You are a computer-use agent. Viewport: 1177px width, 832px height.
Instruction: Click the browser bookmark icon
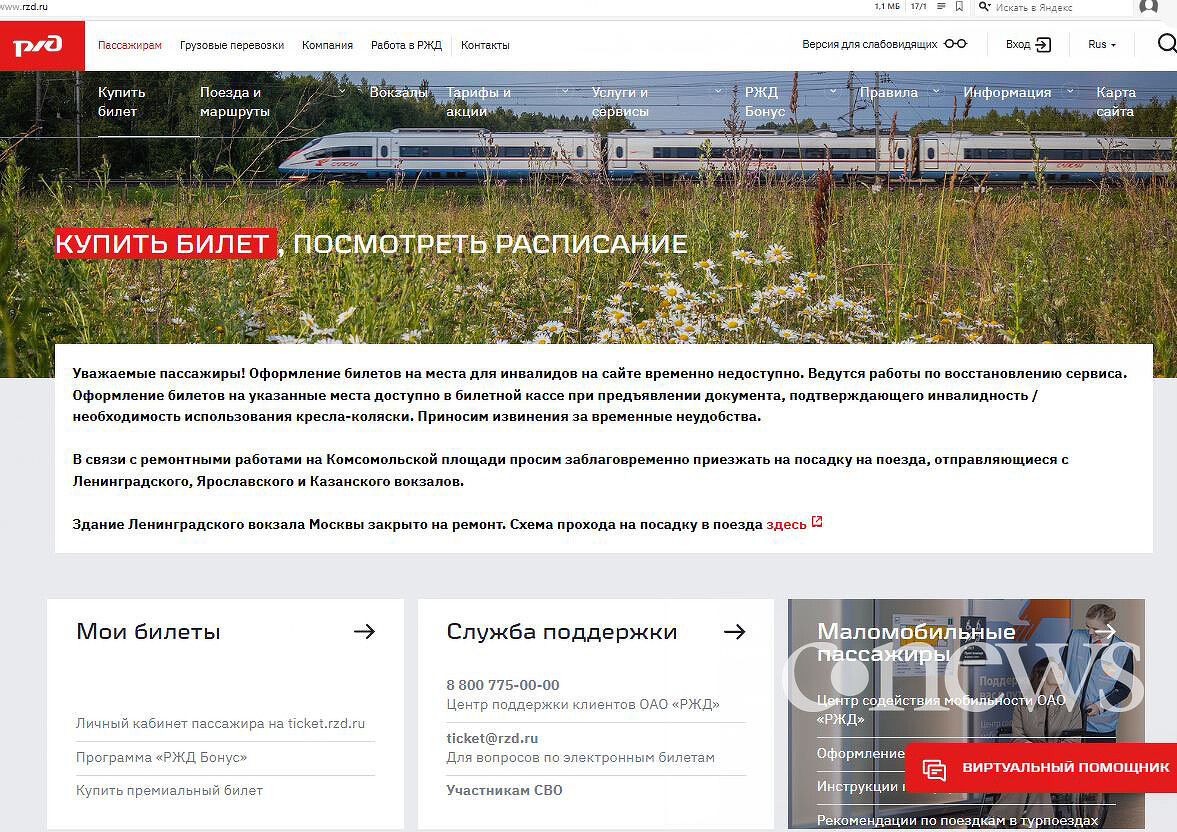[x=959, y=7]
